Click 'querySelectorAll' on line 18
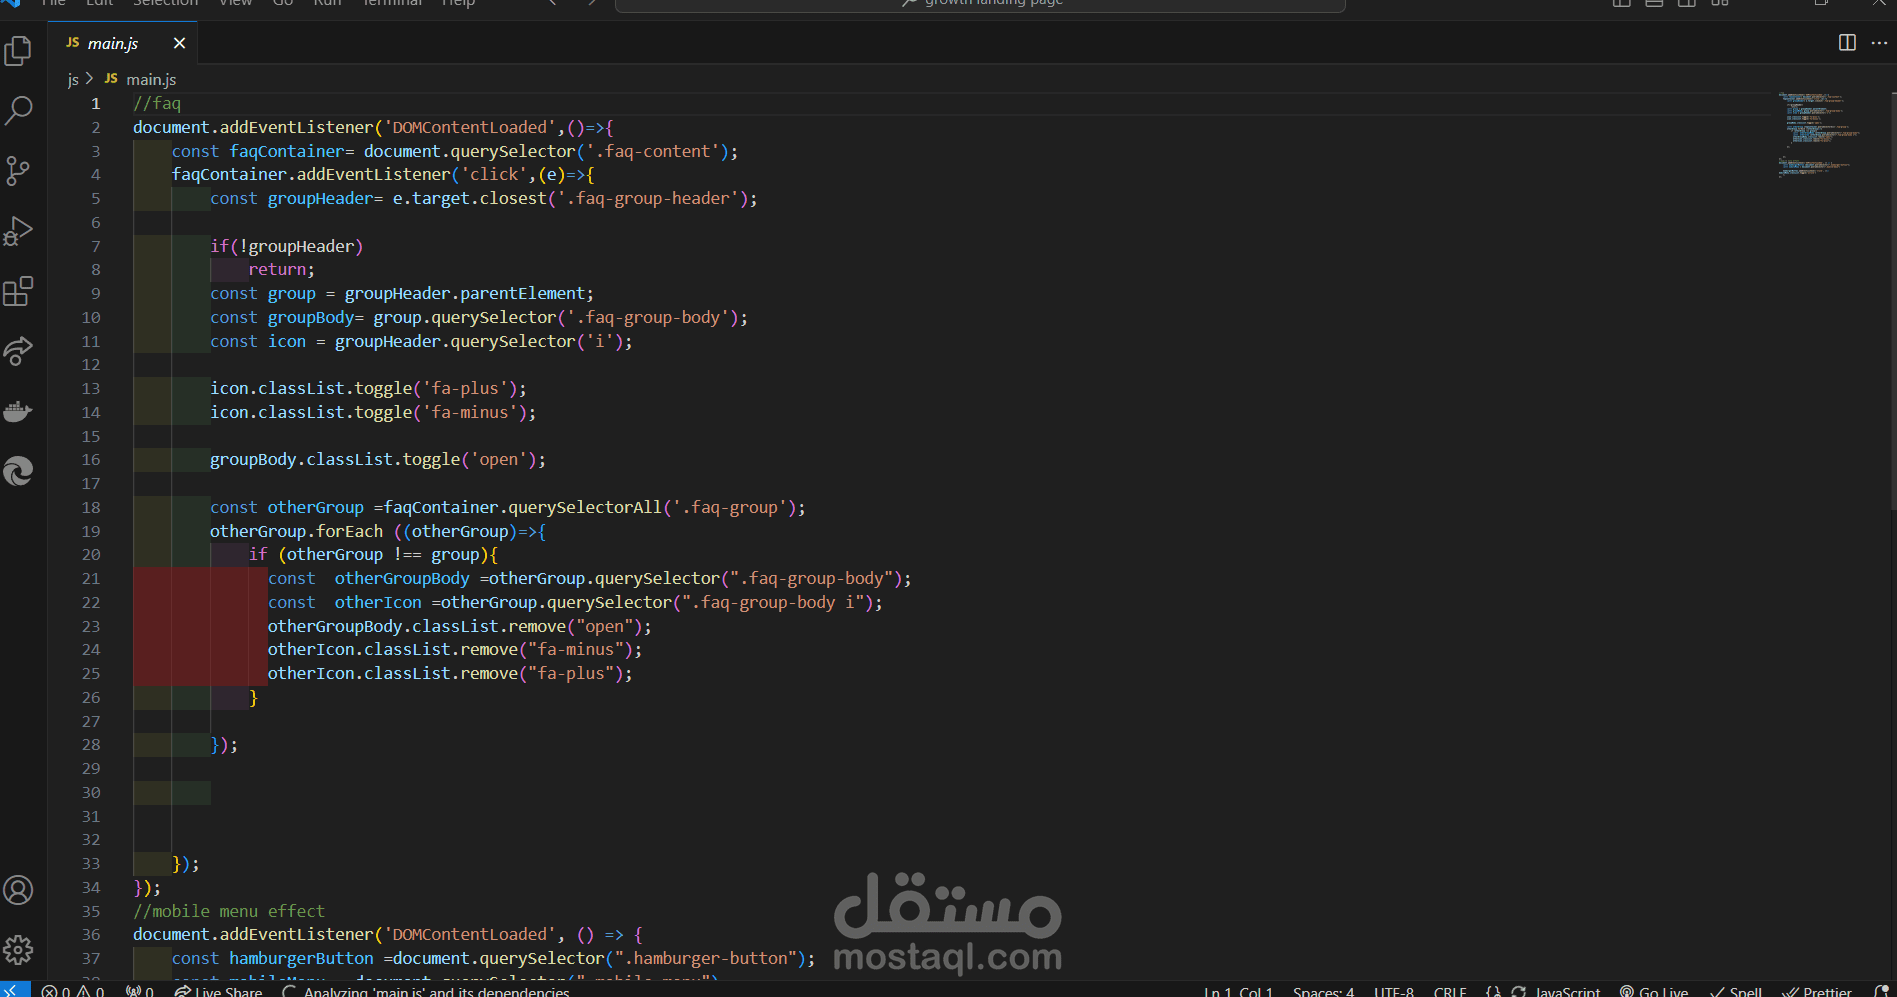Viewport: 1897px width, 997px height. pyautogui.click(x=585, y=508)
